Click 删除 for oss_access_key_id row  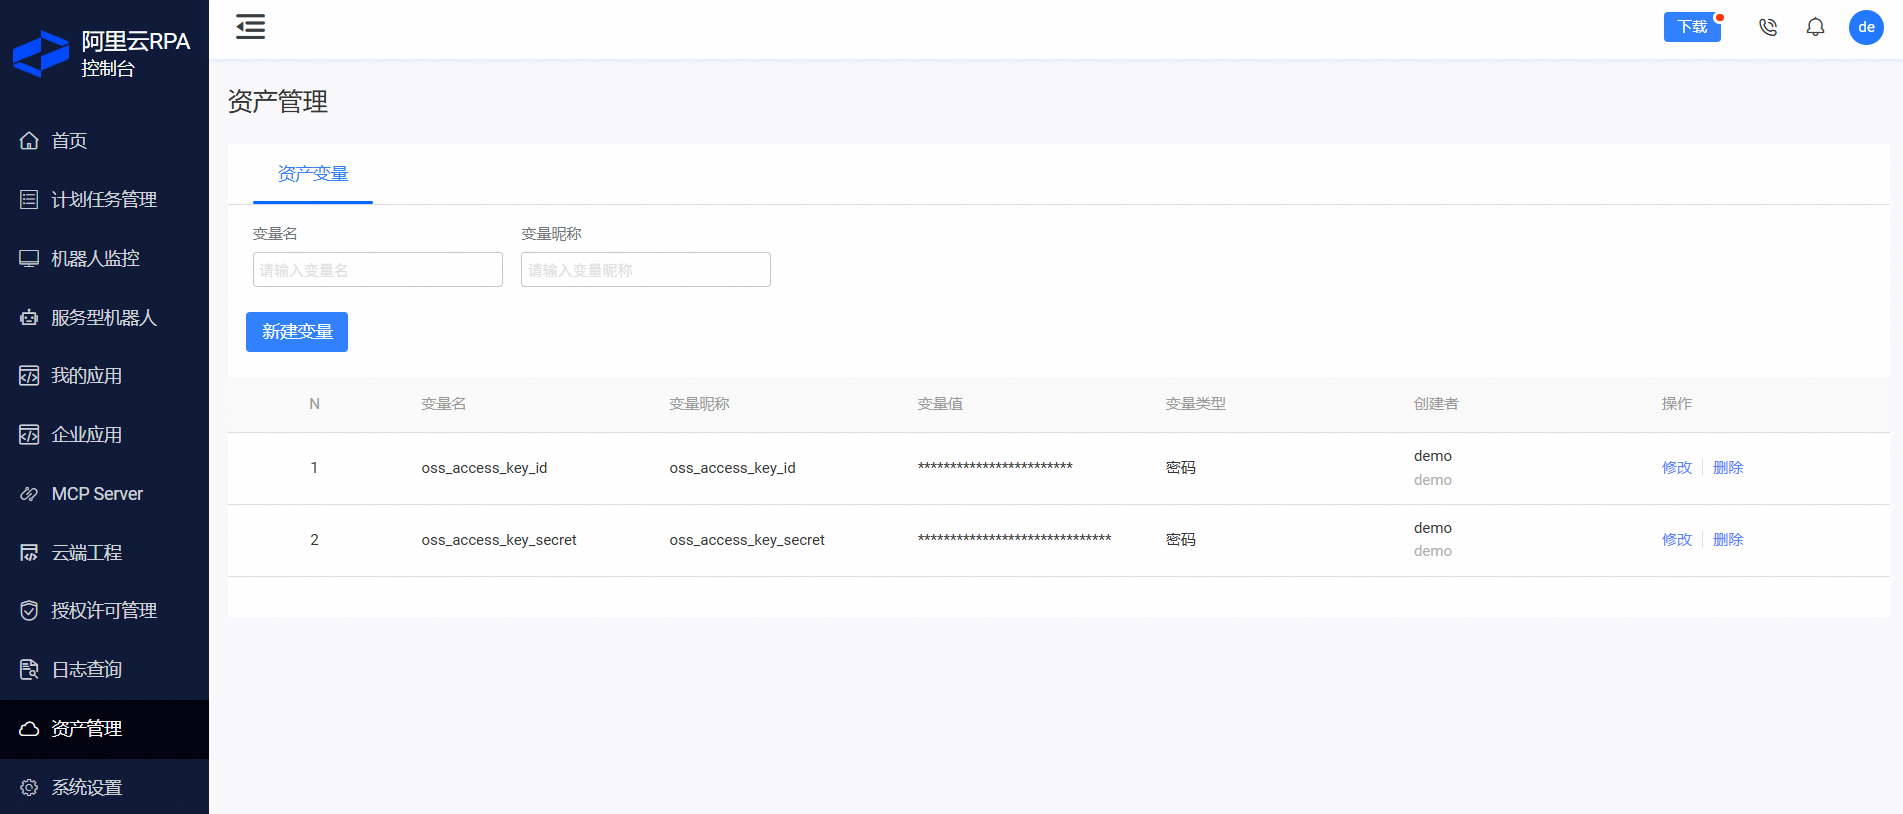click(x=1728, y=468)
